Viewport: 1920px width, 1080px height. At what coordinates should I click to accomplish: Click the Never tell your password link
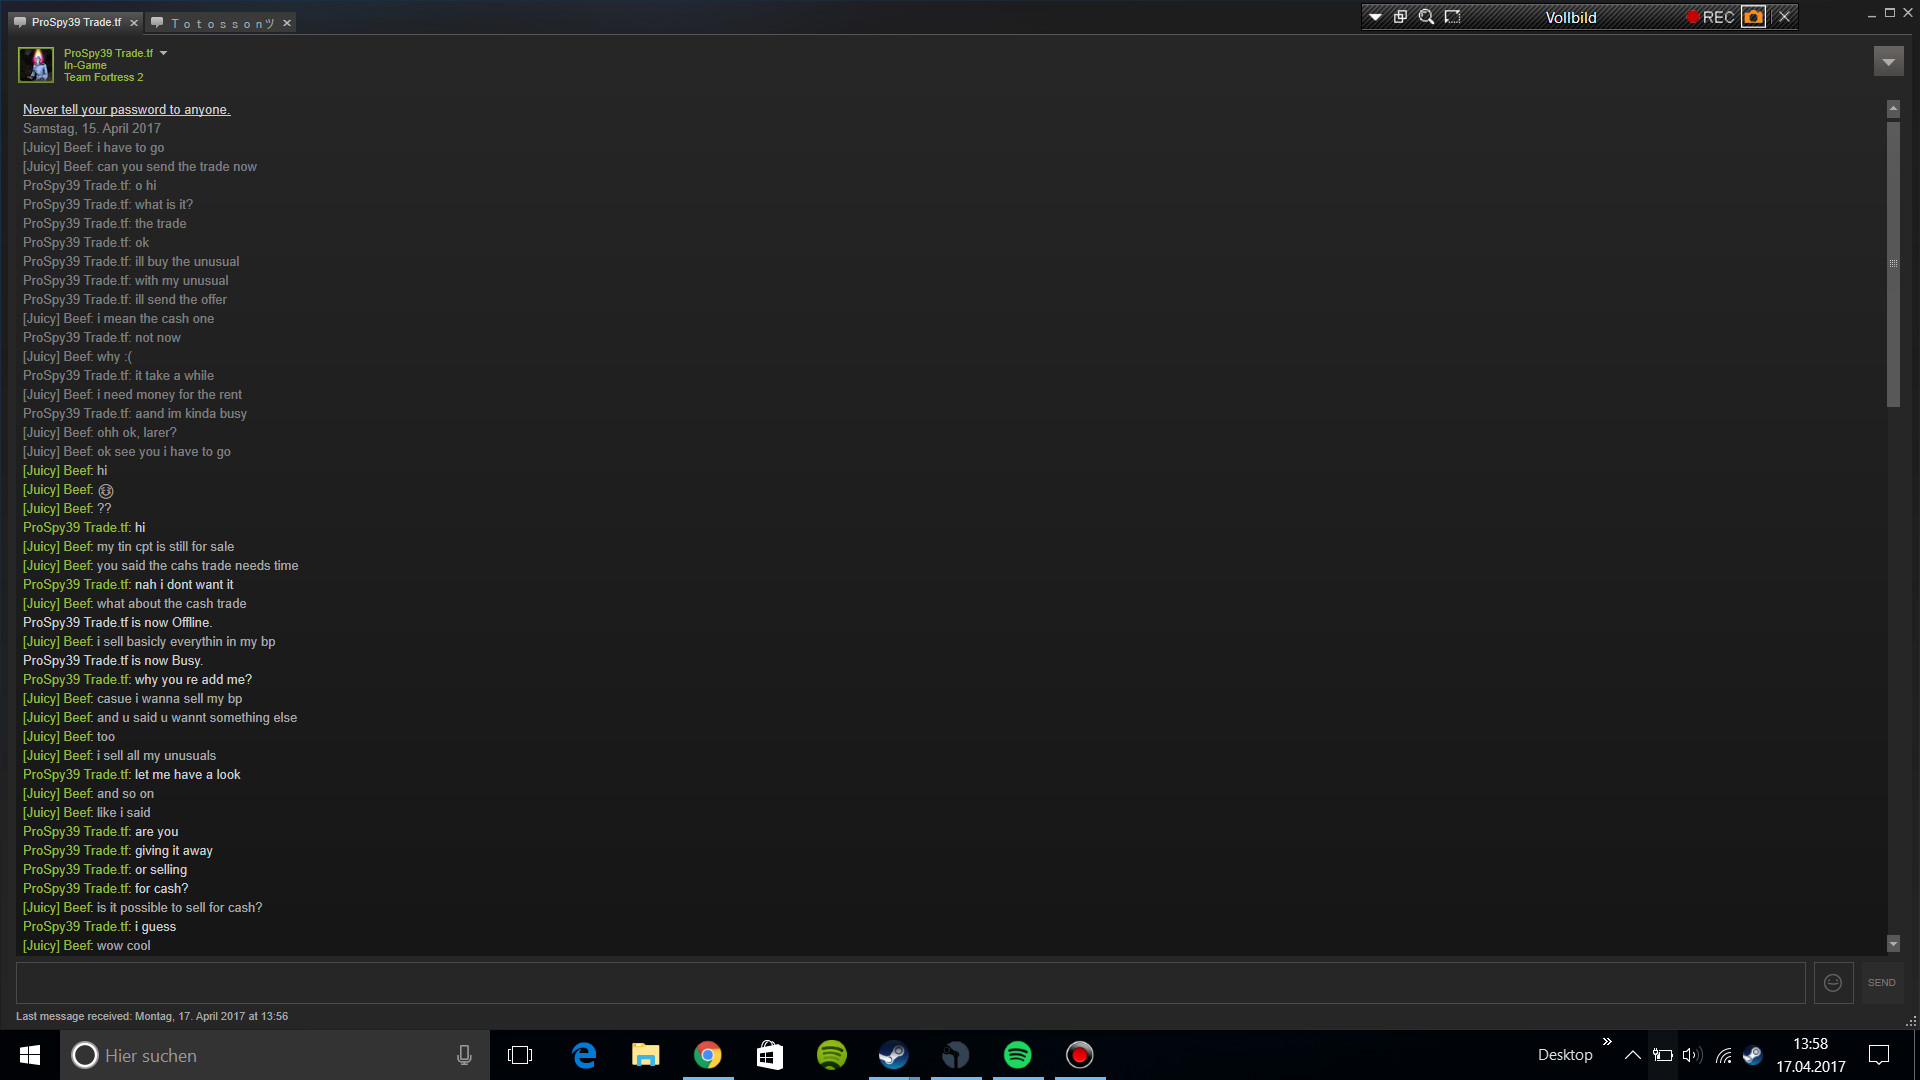pos(126,110)
